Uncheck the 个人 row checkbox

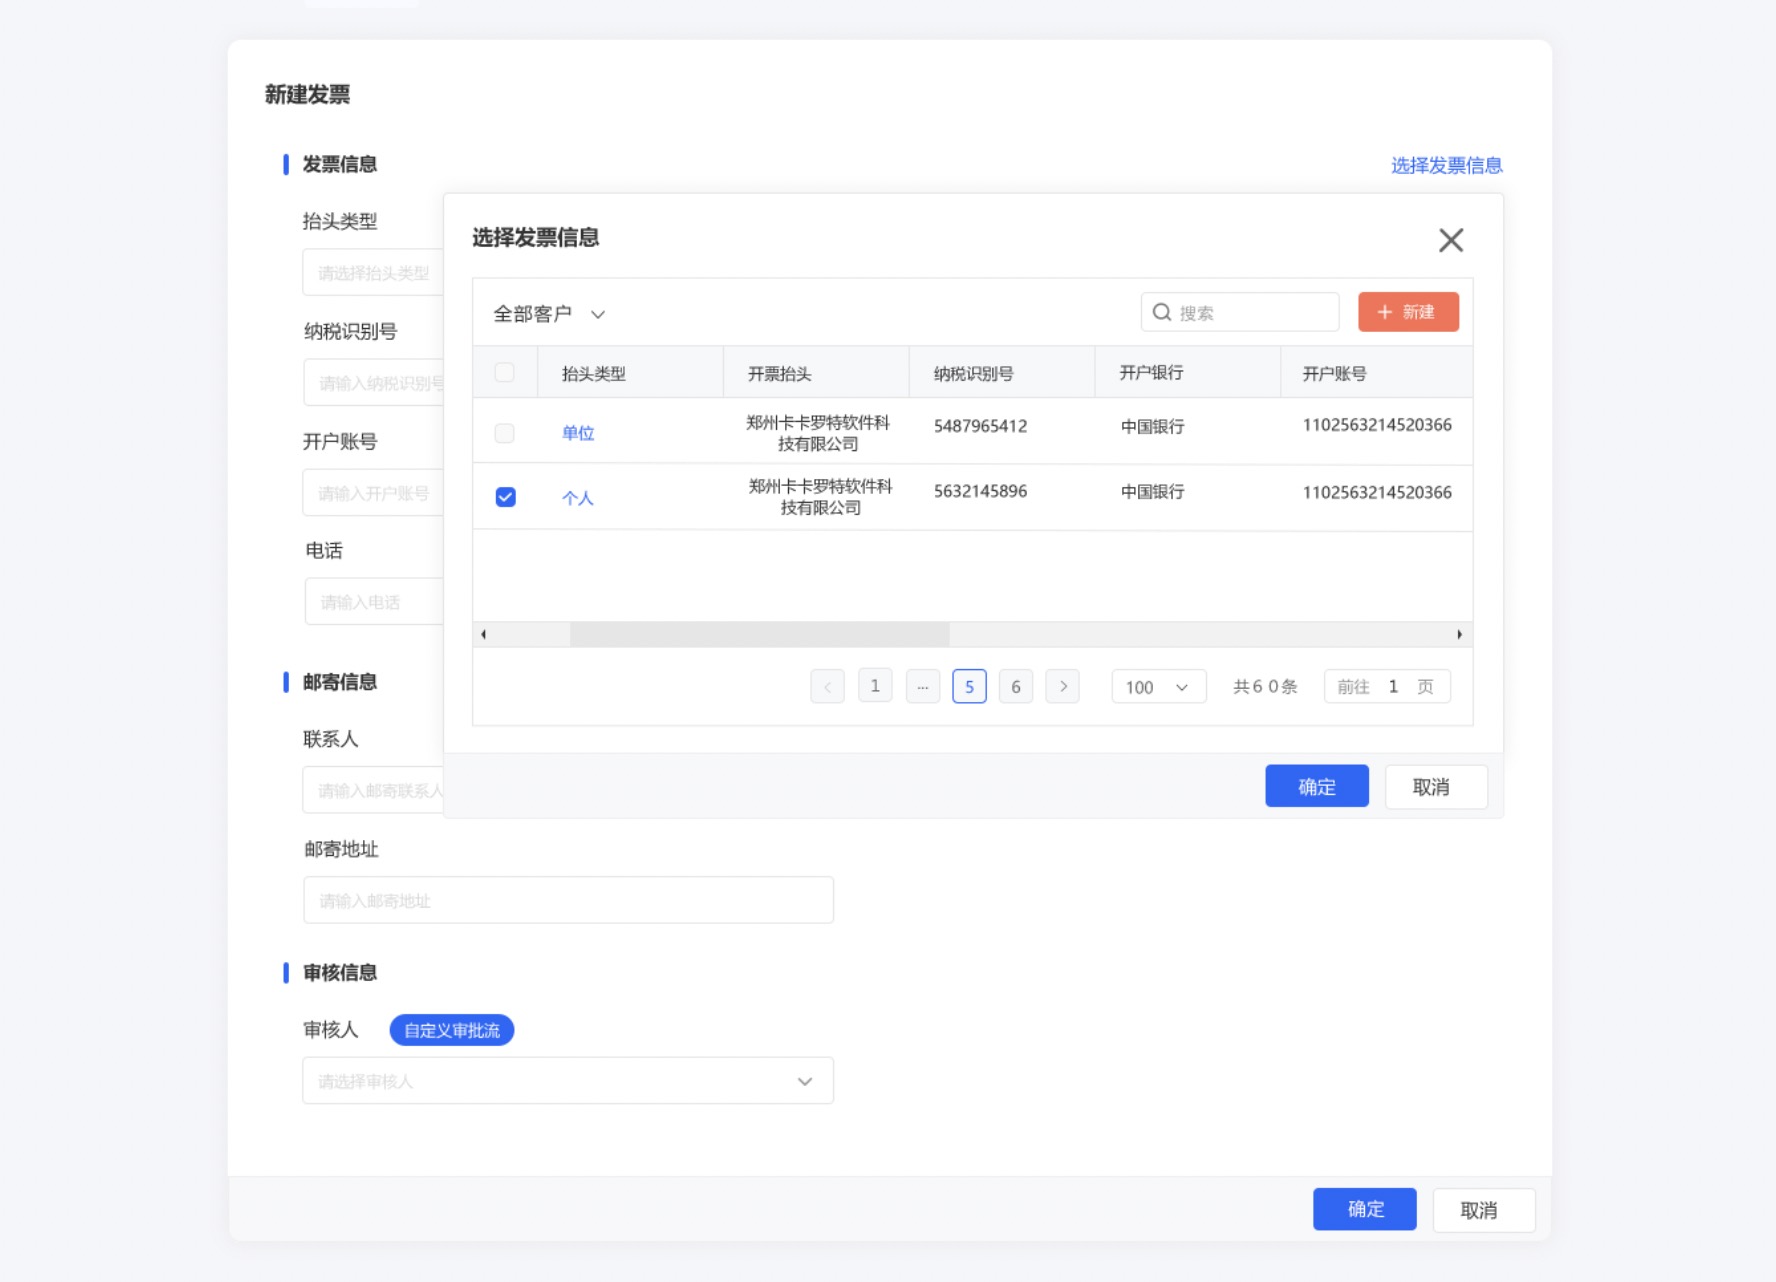[x=506, y=497]
